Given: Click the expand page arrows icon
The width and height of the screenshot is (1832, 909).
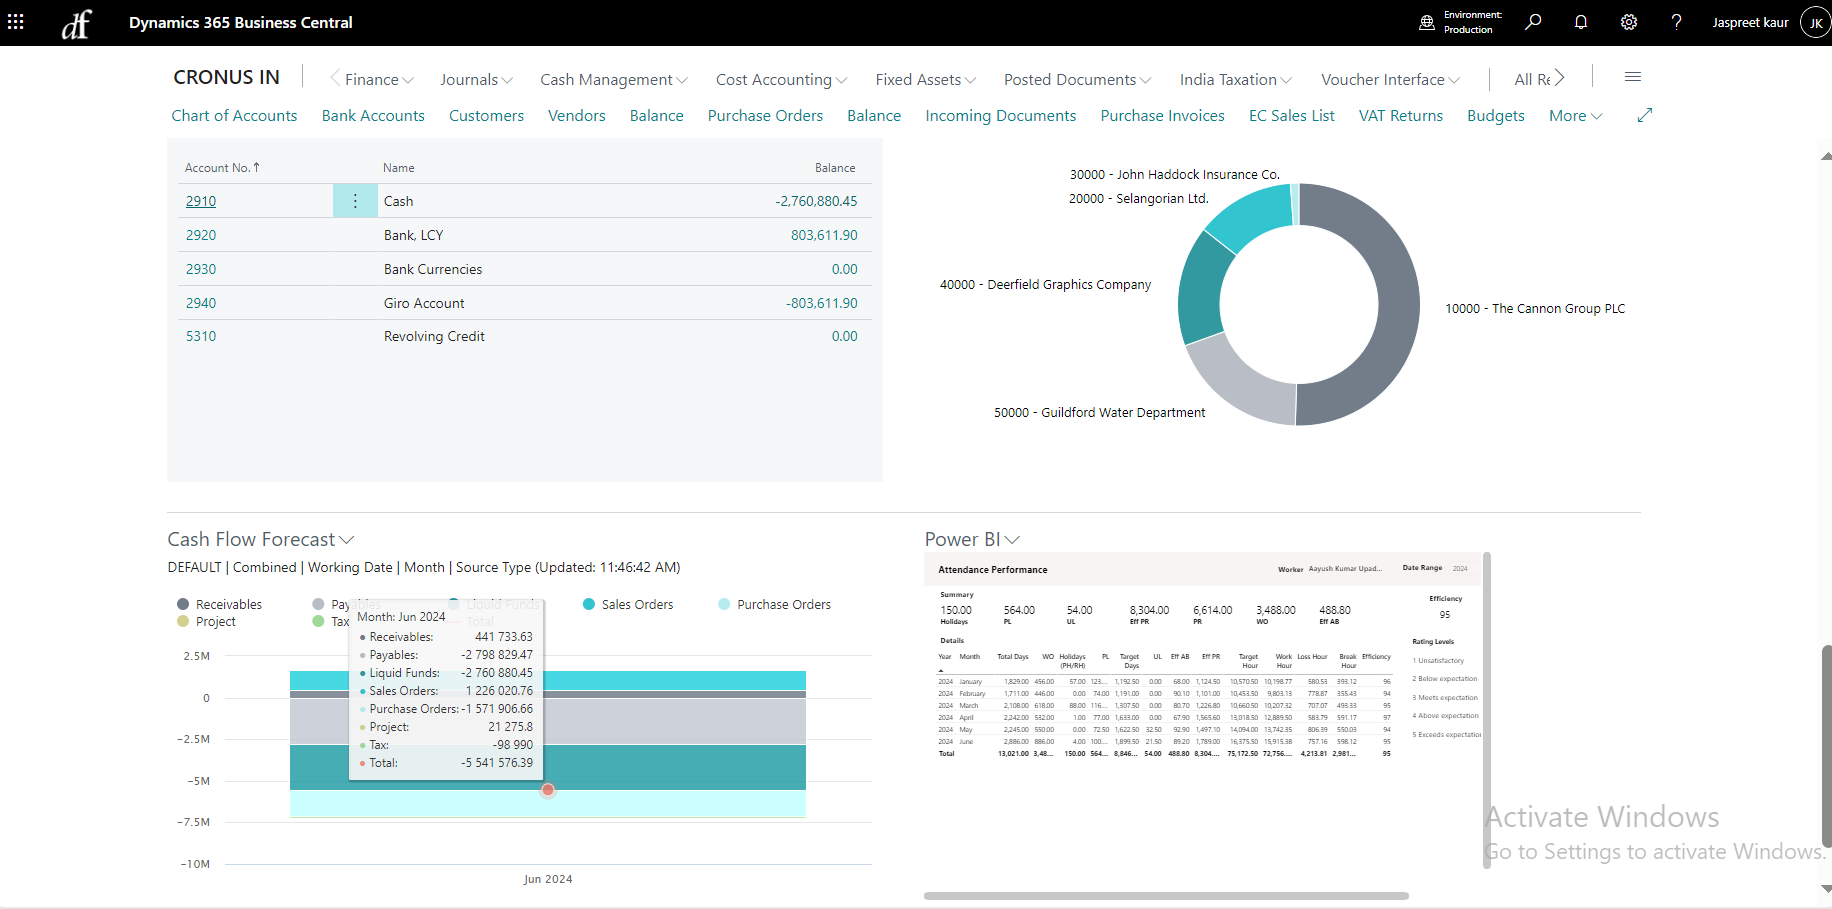Looking at the screenshot, I should 1645,116.
